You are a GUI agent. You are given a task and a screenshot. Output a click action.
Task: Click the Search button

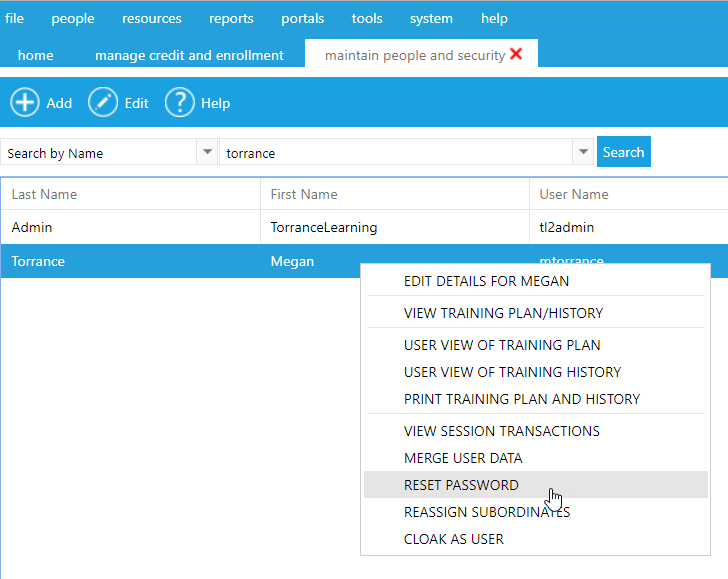coord(623,152)
